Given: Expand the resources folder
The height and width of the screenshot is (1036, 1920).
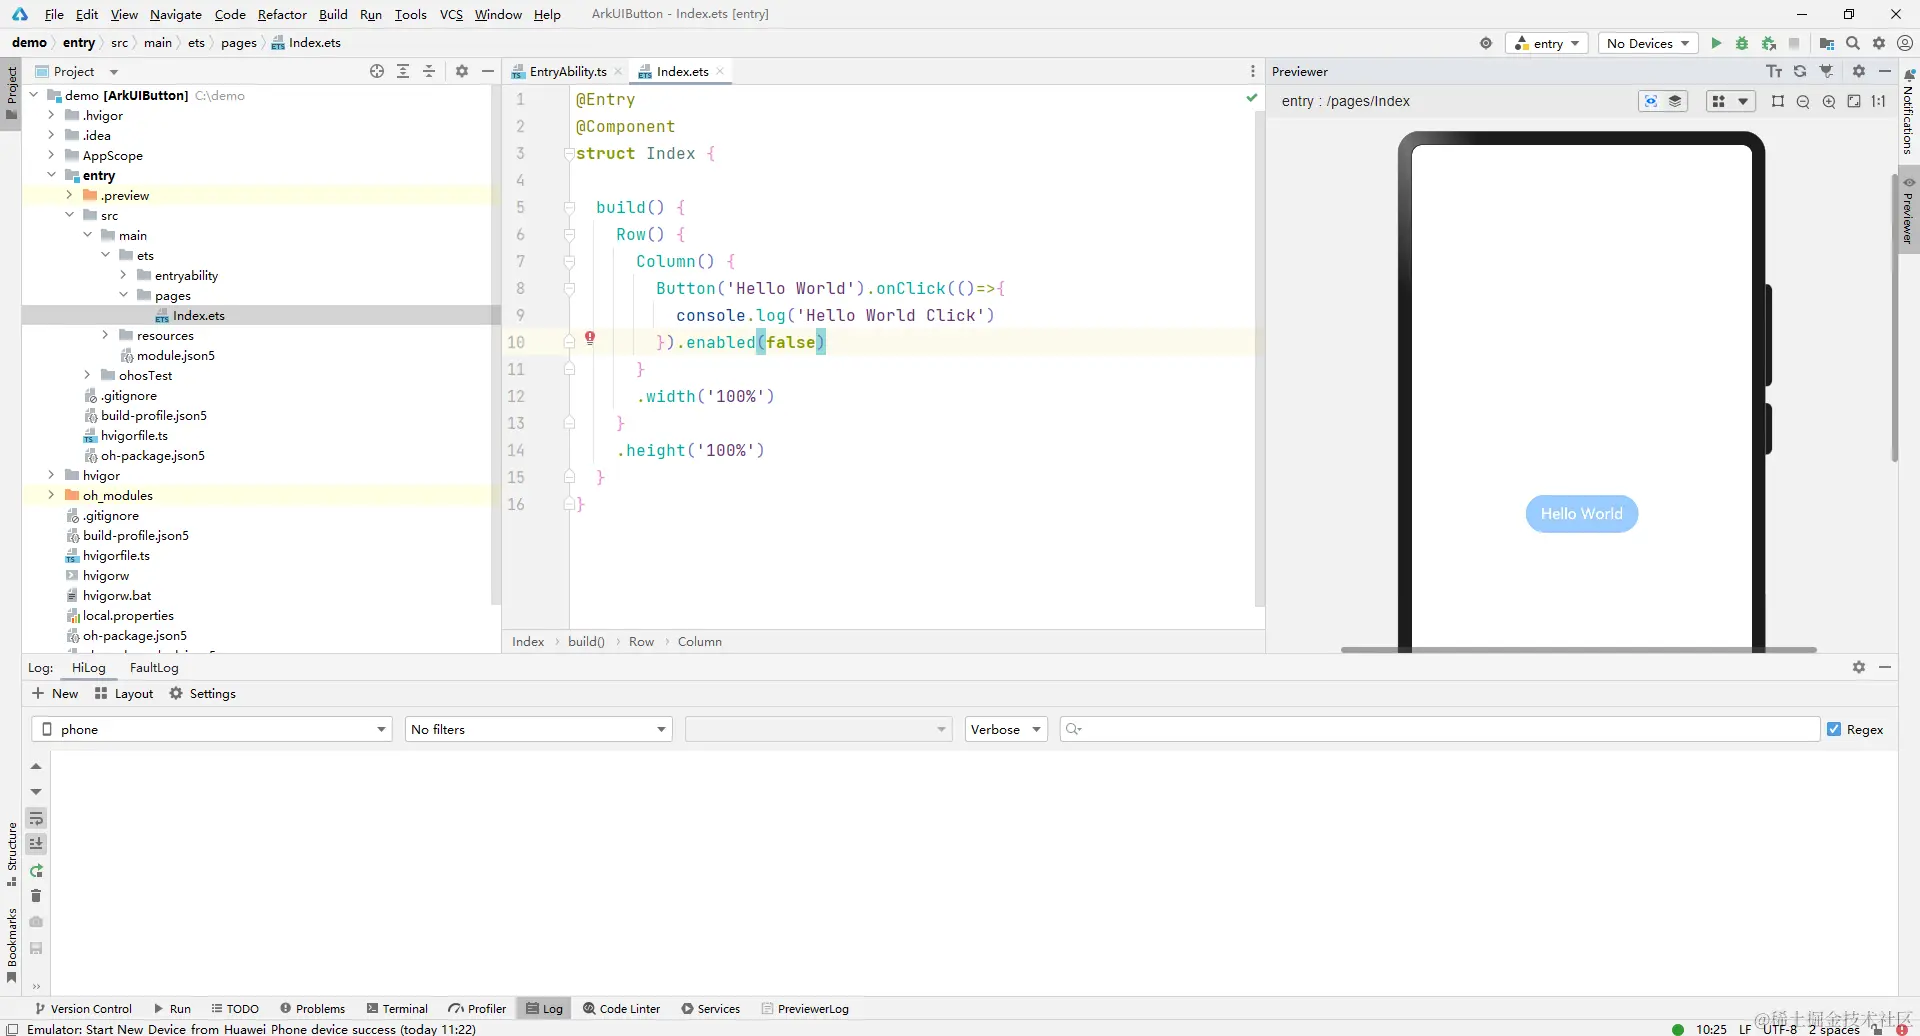Looking at the screenshot, I should point(105,335).
